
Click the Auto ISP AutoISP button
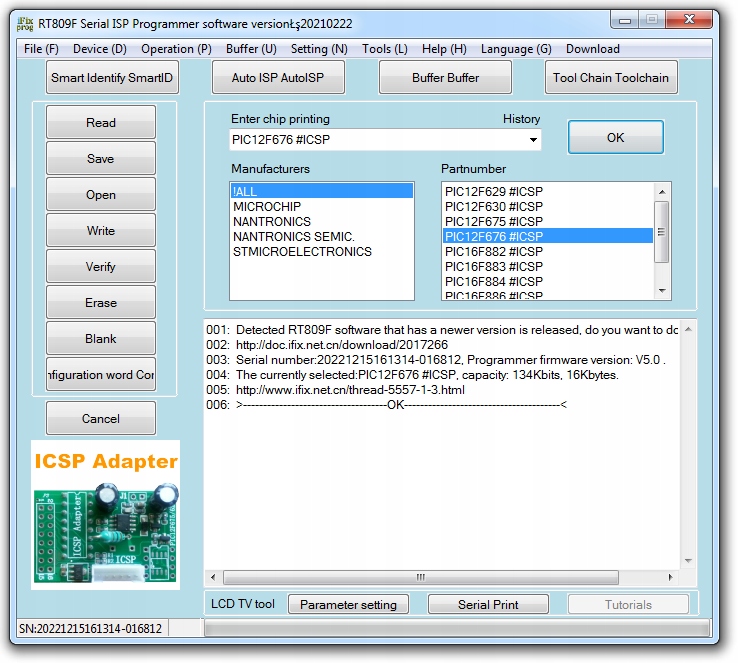click(x=278, y=77)
